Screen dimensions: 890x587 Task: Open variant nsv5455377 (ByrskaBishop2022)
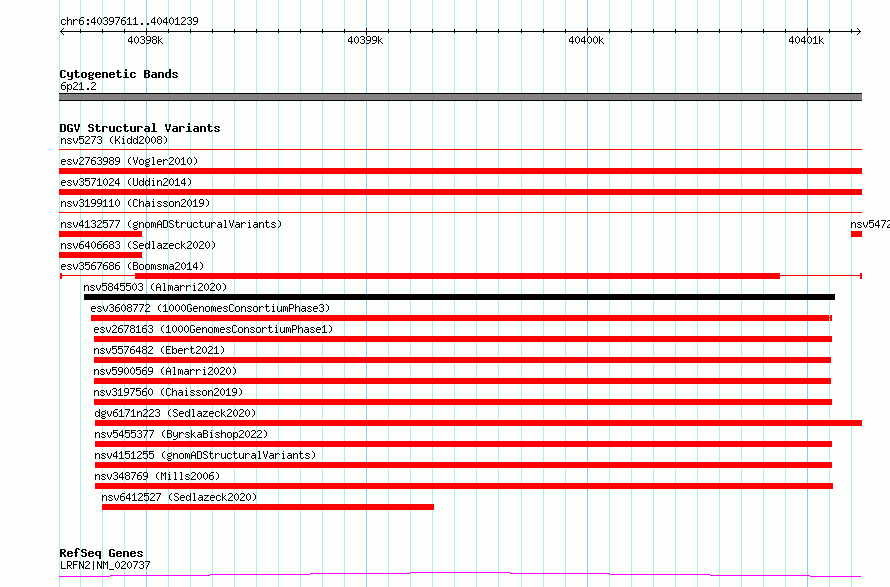181,434
